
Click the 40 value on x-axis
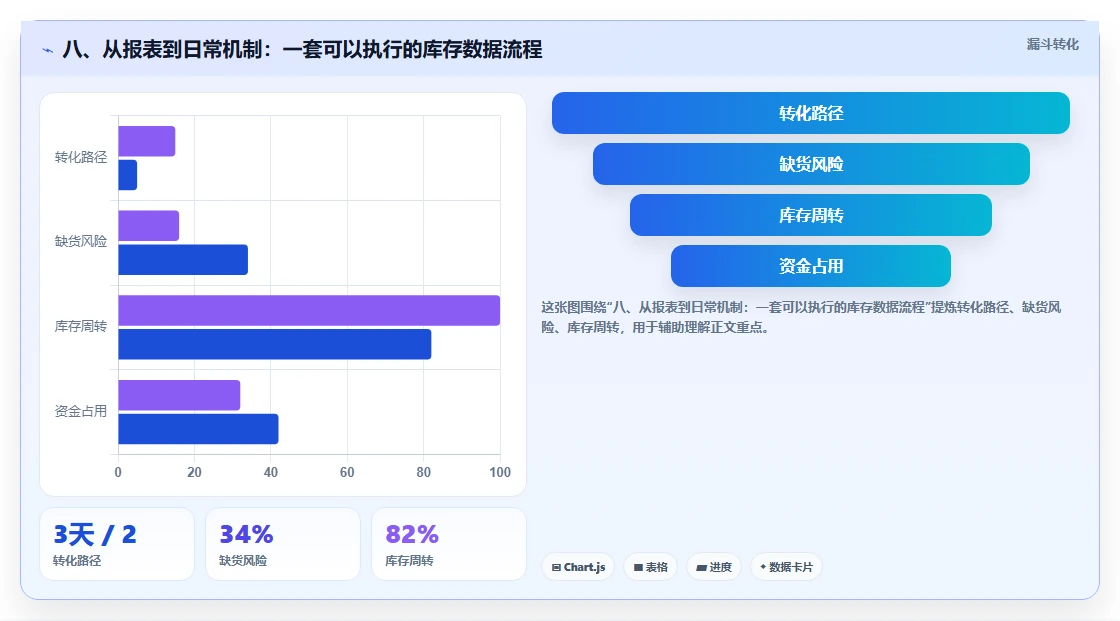click(271, 472)
